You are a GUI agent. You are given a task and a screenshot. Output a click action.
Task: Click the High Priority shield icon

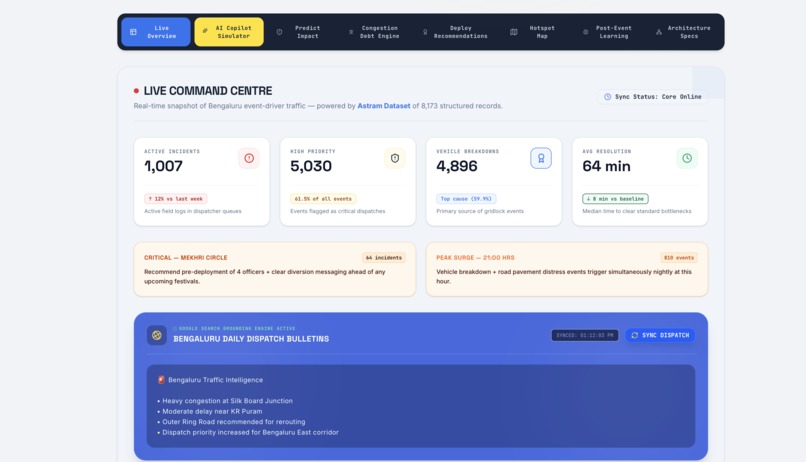[395, 158]
